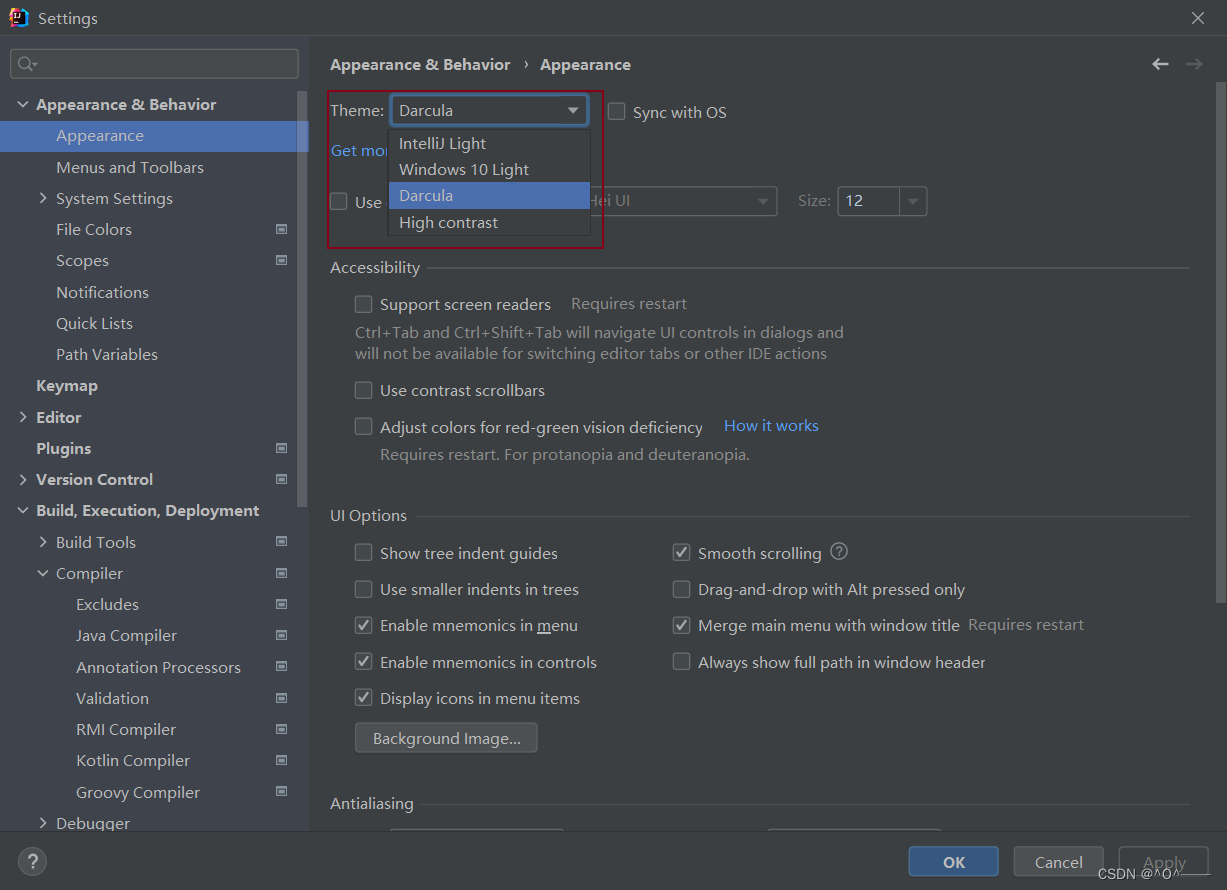Click project-level icon beside Java Compiler
This screenshot has height=890, width=1227.
coord(281,635)
